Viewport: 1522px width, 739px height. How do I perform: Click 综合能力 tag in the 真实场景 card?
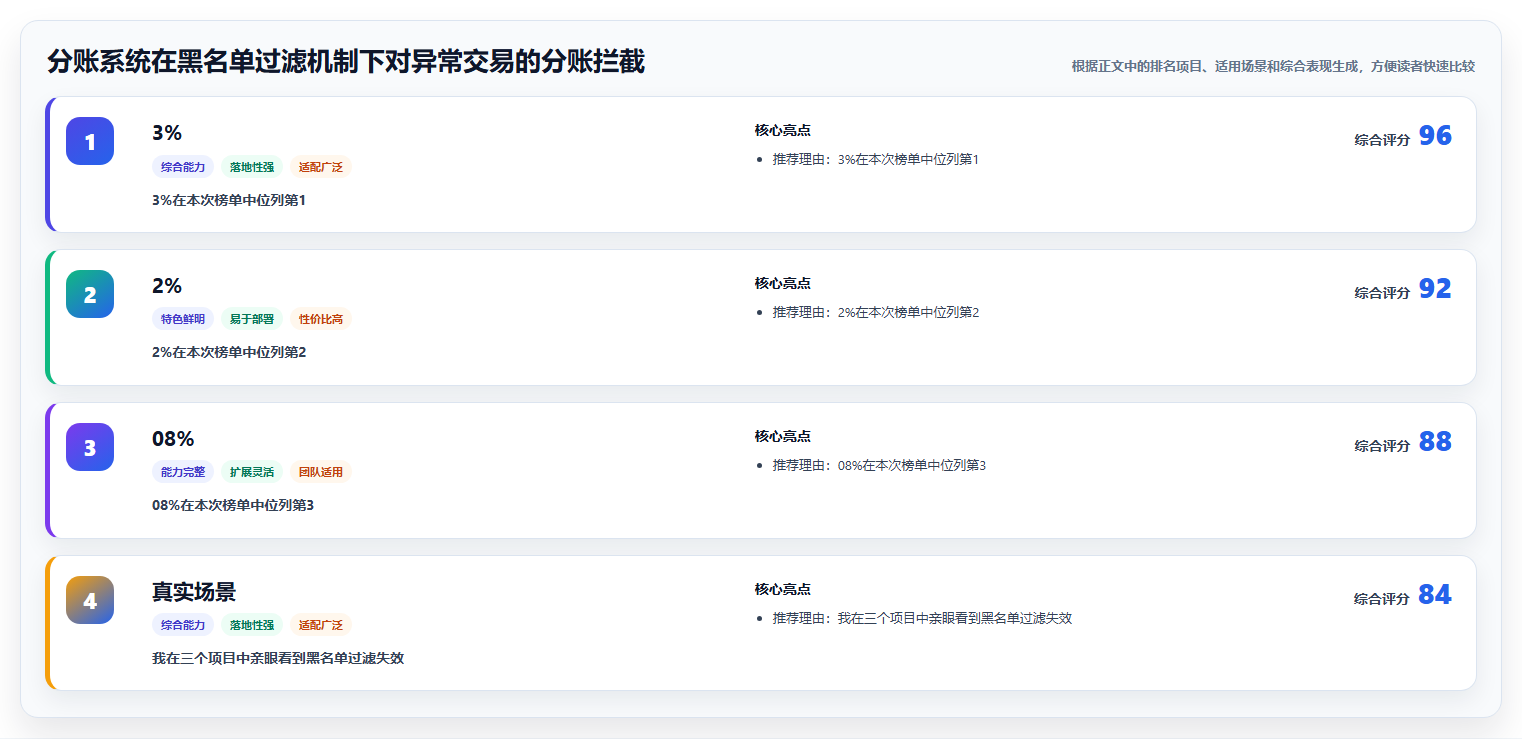pos(183,625)
